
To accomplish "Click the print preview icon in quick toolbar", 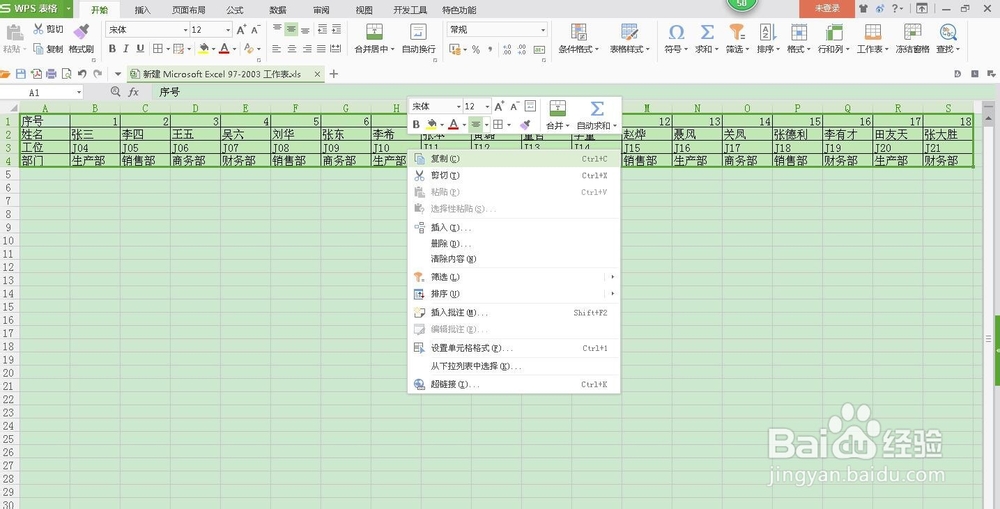I will pyautogui.click(x=67, y=74).
